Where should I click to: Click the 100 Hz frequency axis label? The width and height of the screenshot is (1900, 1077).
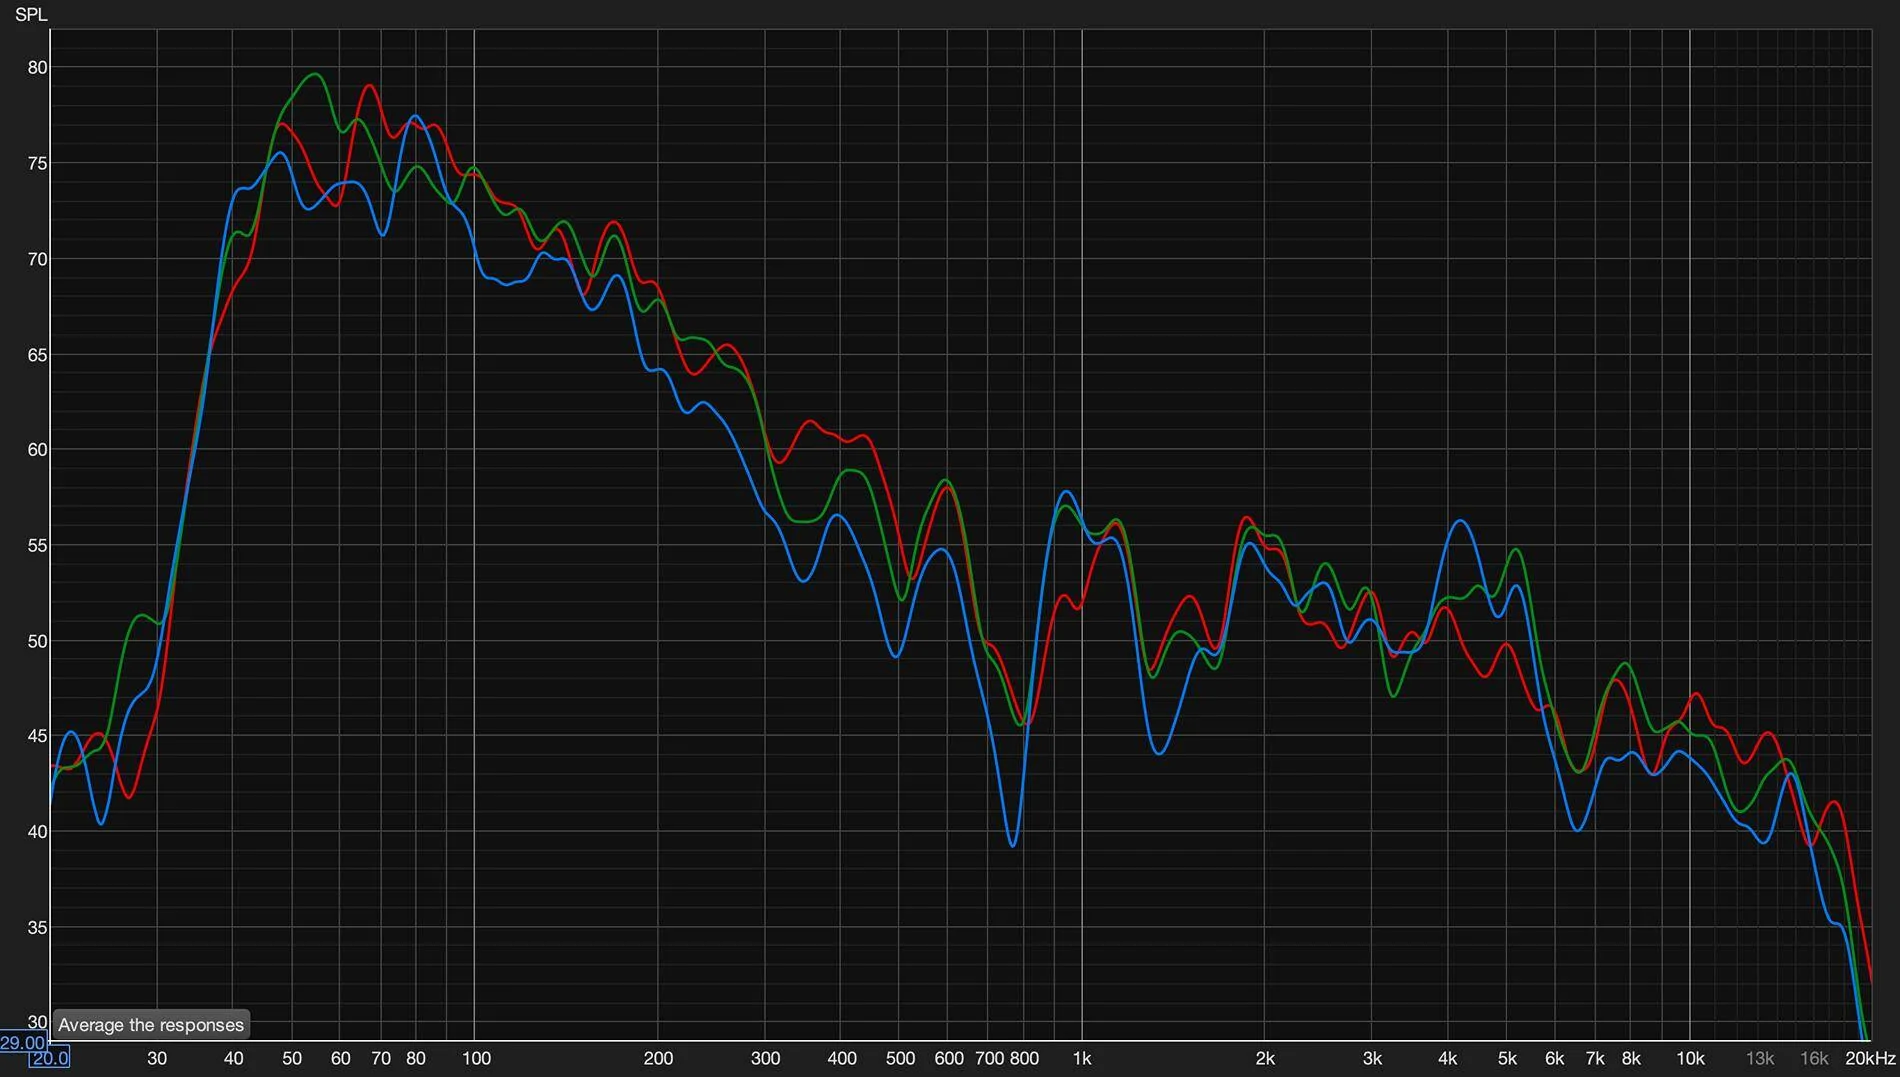tap(476, 1058)
